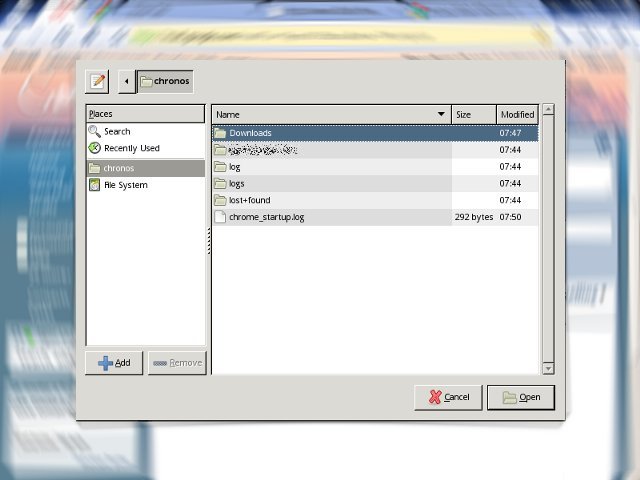The image size is (640, 480).
Task: Click the folder icon of the blurred-name row
Action: pyautogui.click(x=220, y=150)
